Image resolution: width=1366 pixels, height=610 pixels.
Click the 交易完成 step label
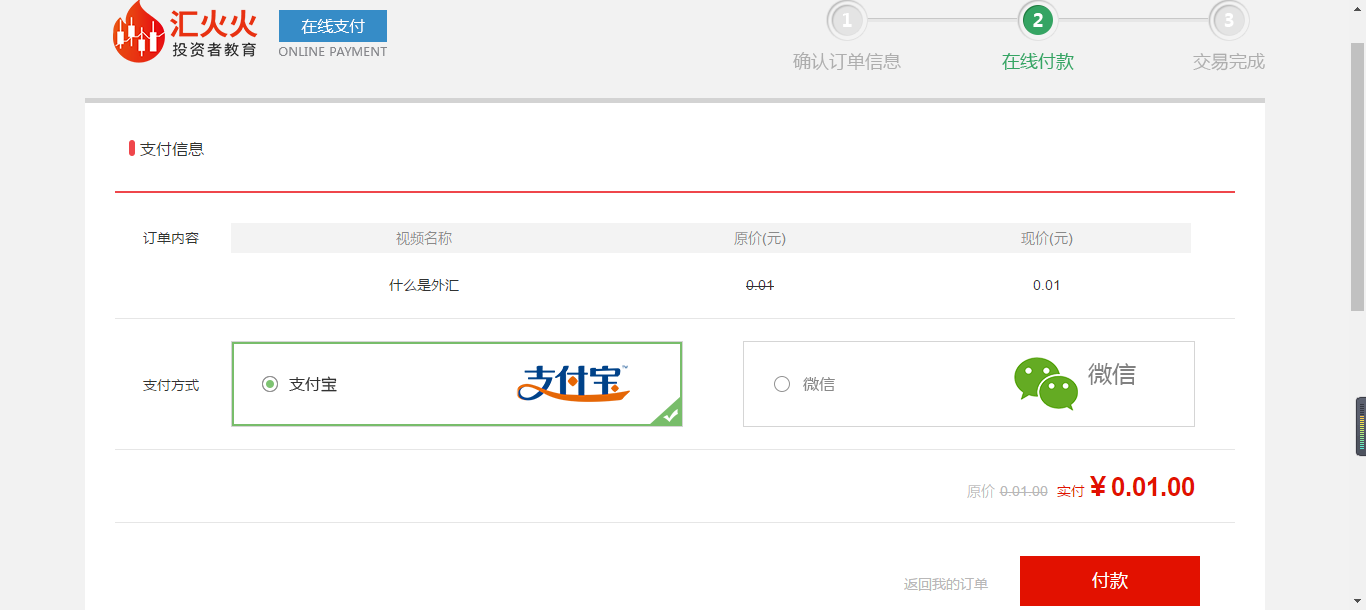(1229, 62)
